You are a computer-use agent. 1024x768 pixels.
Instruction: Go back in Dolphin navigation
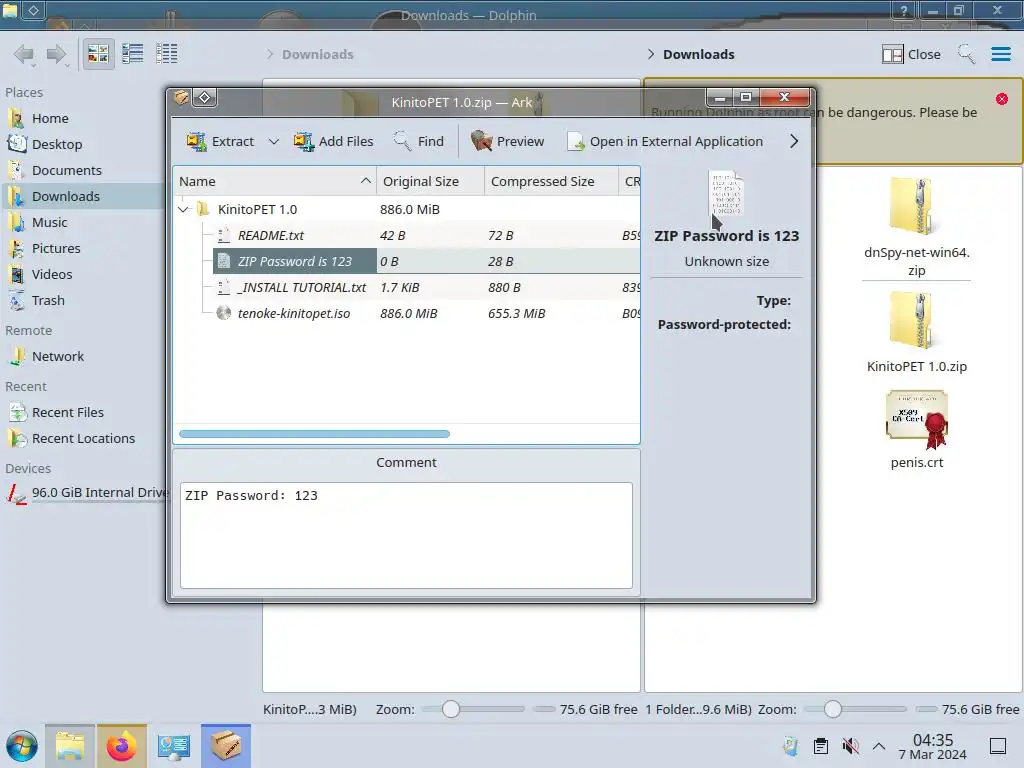pos(24,54)
